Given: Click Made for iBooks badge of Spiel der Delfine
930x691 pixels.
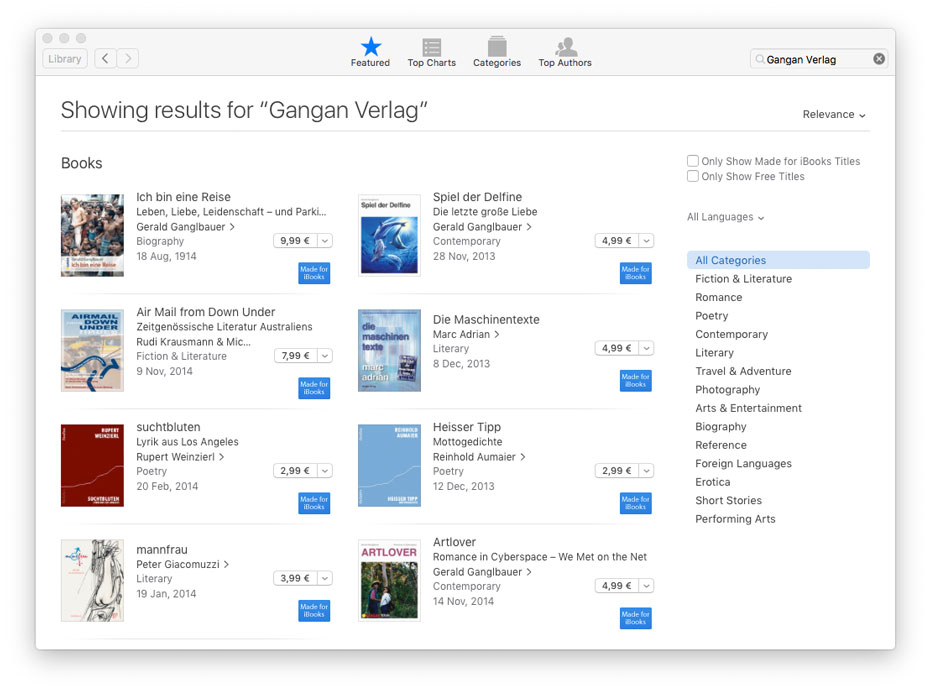Looking at the screenshot, I should tap(635, 273).
